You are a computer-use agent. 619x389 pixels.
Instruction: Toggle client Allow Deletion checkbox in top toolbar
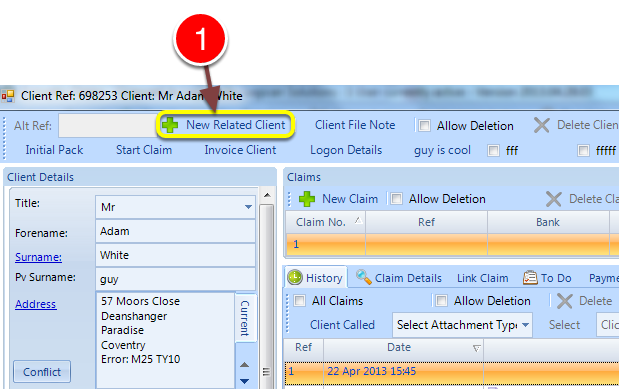click(x=424, y=126)
